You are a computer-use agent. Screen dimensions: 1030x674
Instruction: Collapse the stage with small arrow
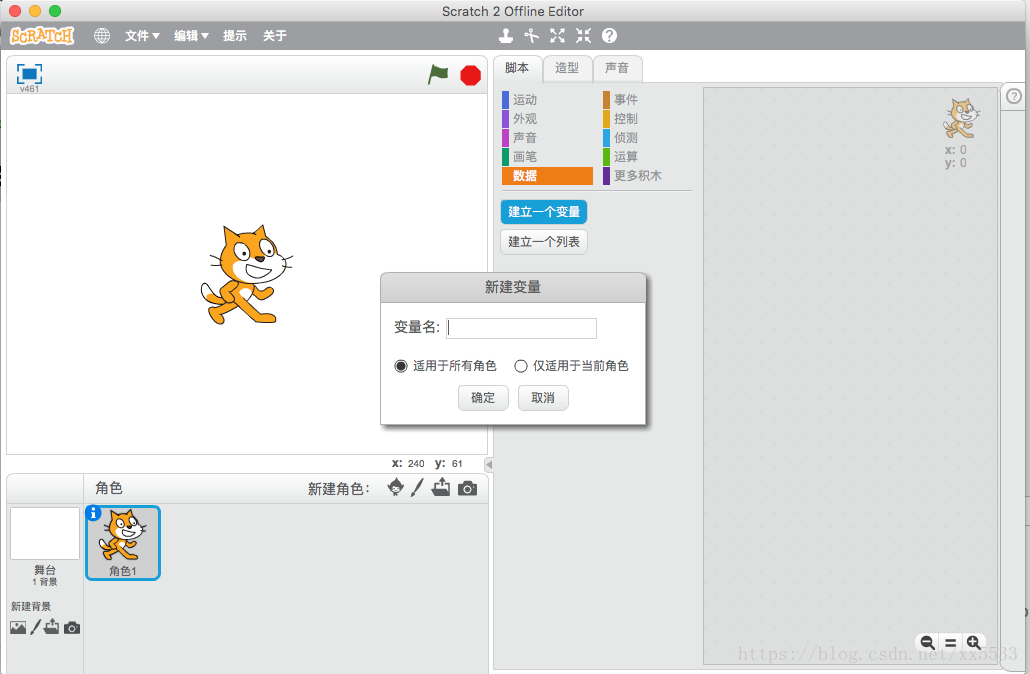click(489, 464)
